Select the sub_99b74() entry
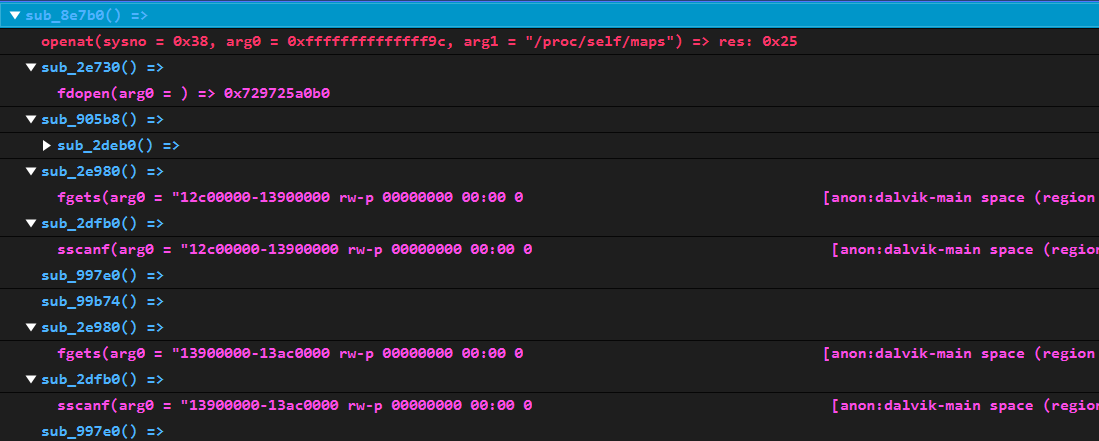This screenshot has width=1099, height=441. tap(102, 301)
